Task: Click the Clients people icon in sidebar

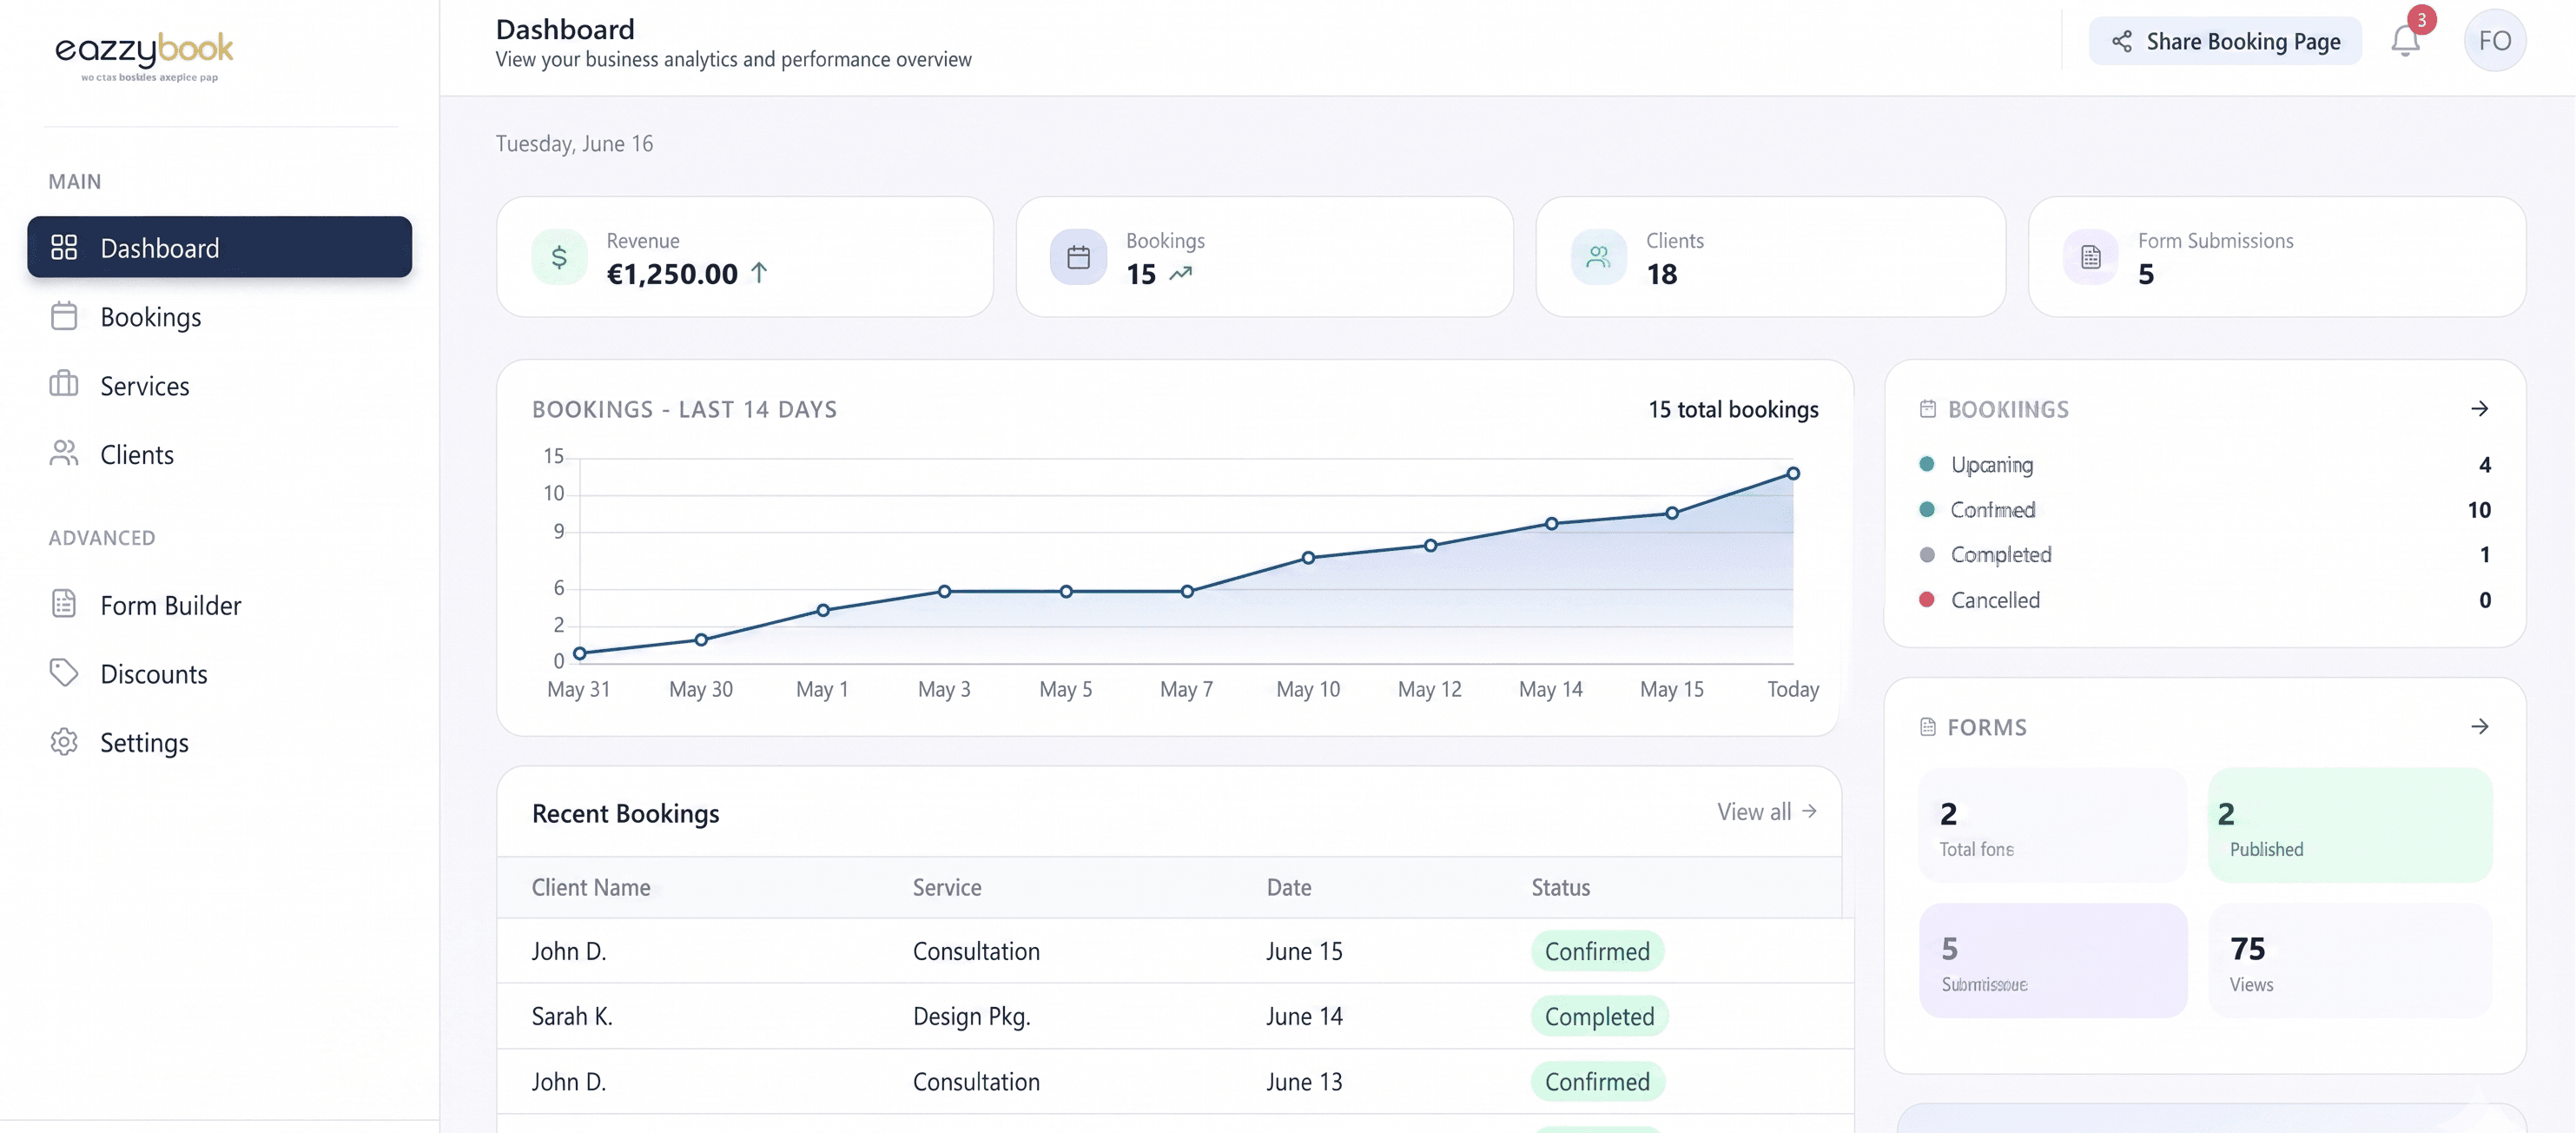Action: (x=64, y=453)
